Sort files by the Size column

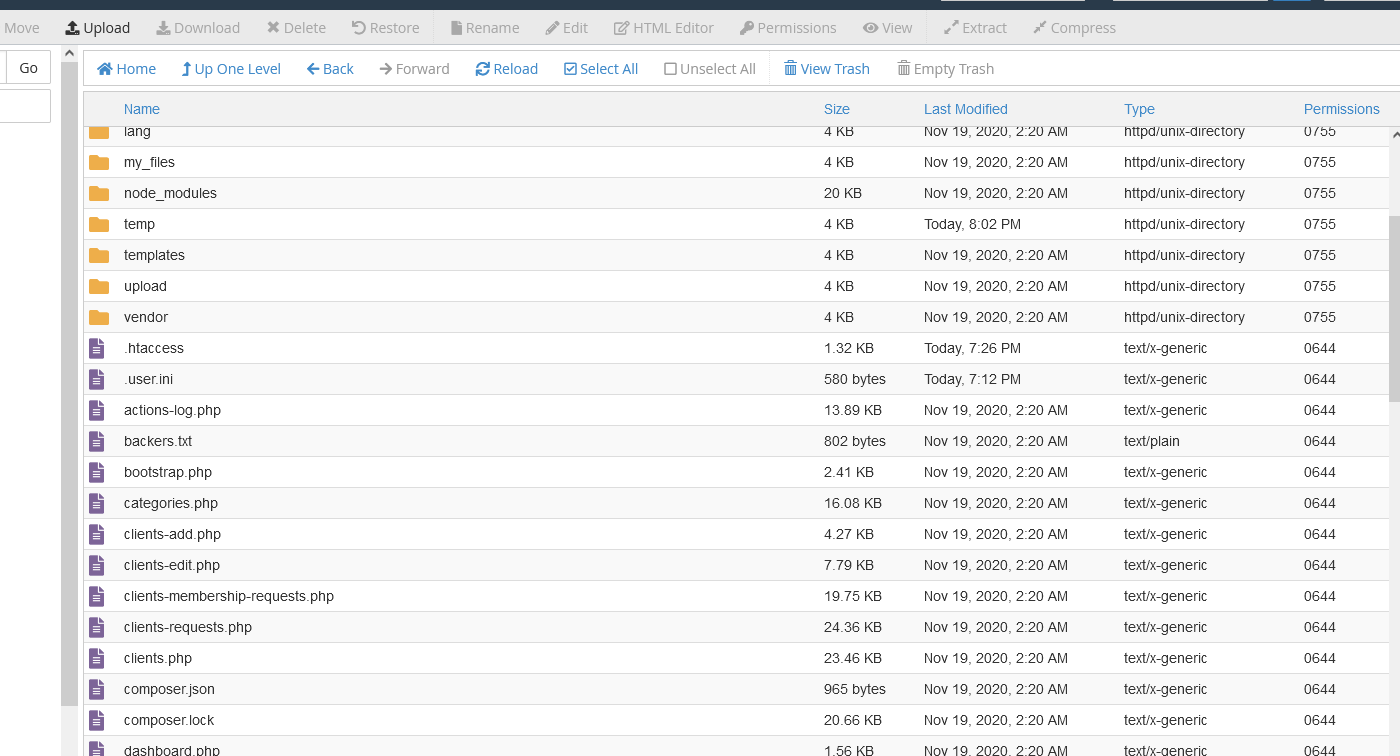coord(837,109)
